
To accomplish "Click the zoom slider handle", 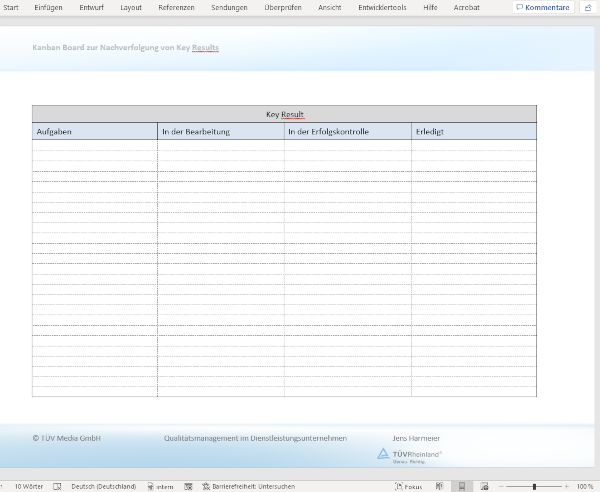I will (x=534, y=486).
